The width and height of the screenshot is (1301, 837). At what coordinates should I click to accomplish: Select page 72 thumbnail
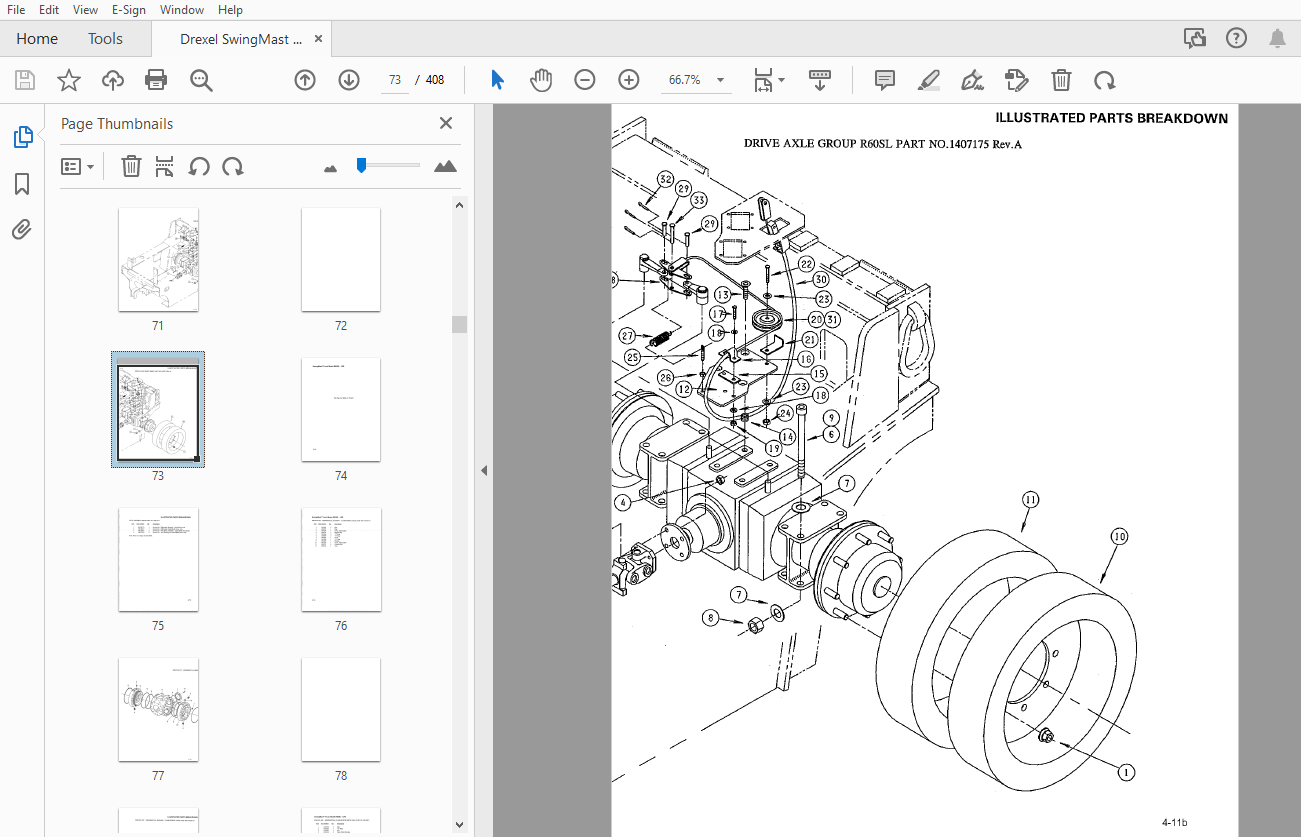[x=341, y=259]
